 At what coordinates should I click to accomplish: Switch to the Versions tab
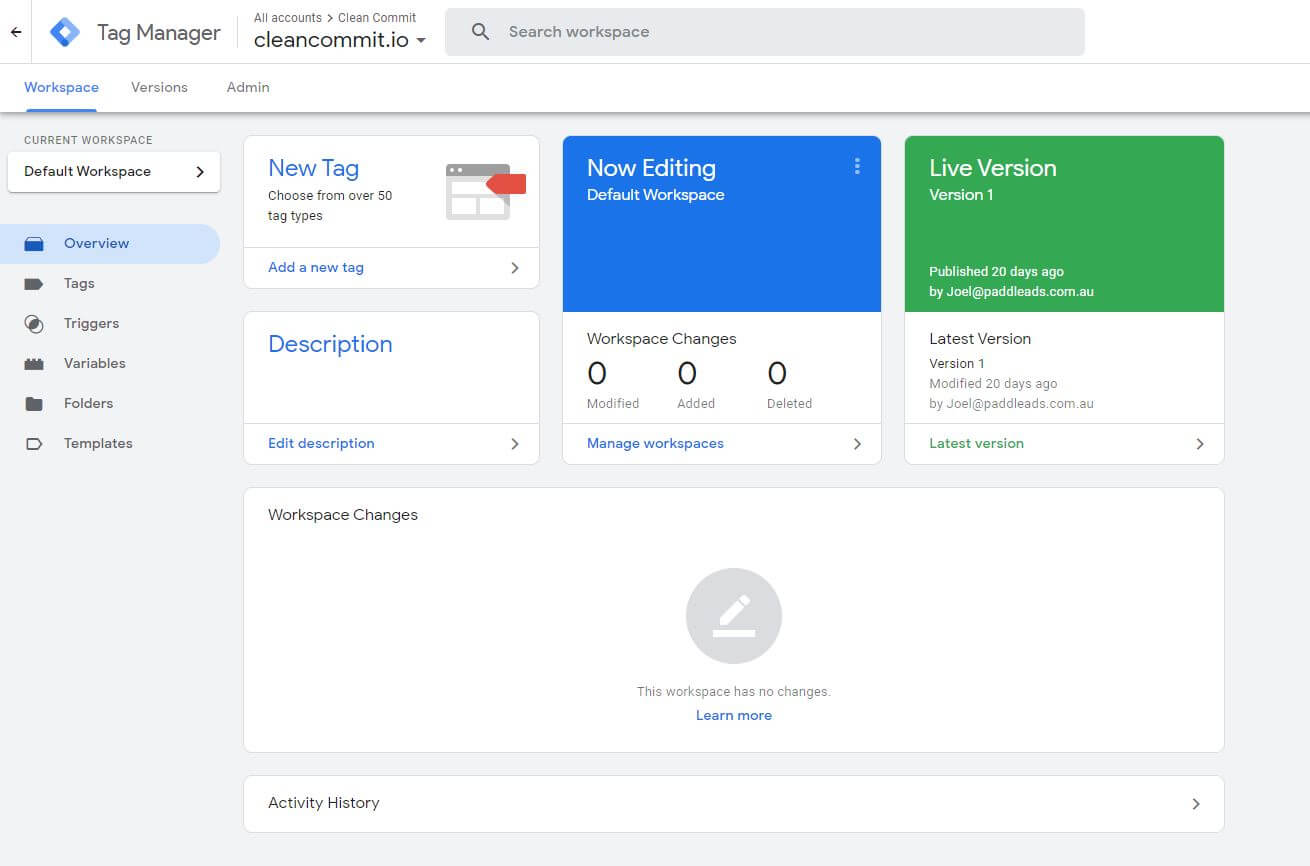point(159,87)
